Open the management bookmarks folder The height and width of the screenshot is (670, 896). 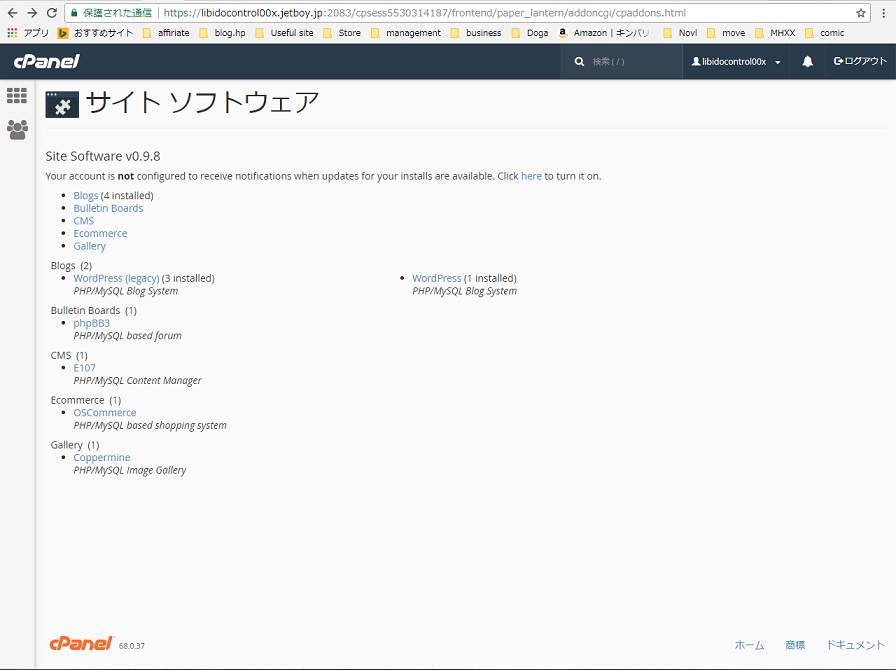[x=406, y=33]
